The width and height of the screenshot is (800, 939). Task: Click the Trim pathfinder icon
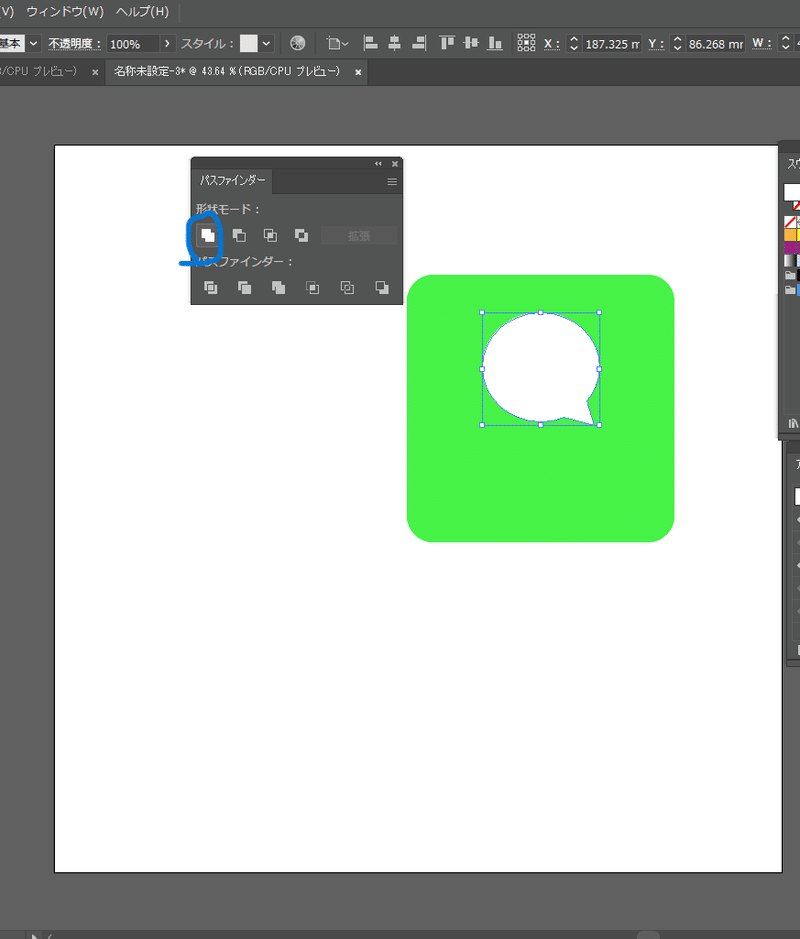pos(244,287)
